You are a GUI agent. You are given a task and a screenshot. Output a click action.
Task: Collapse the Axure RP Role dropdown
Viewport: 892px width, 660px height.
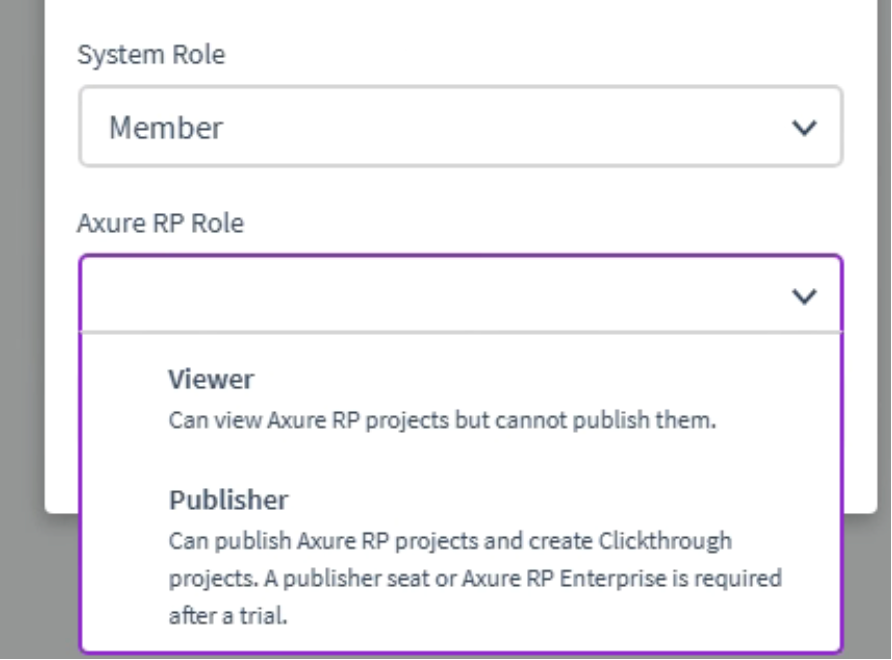click(x=461, y=294)
